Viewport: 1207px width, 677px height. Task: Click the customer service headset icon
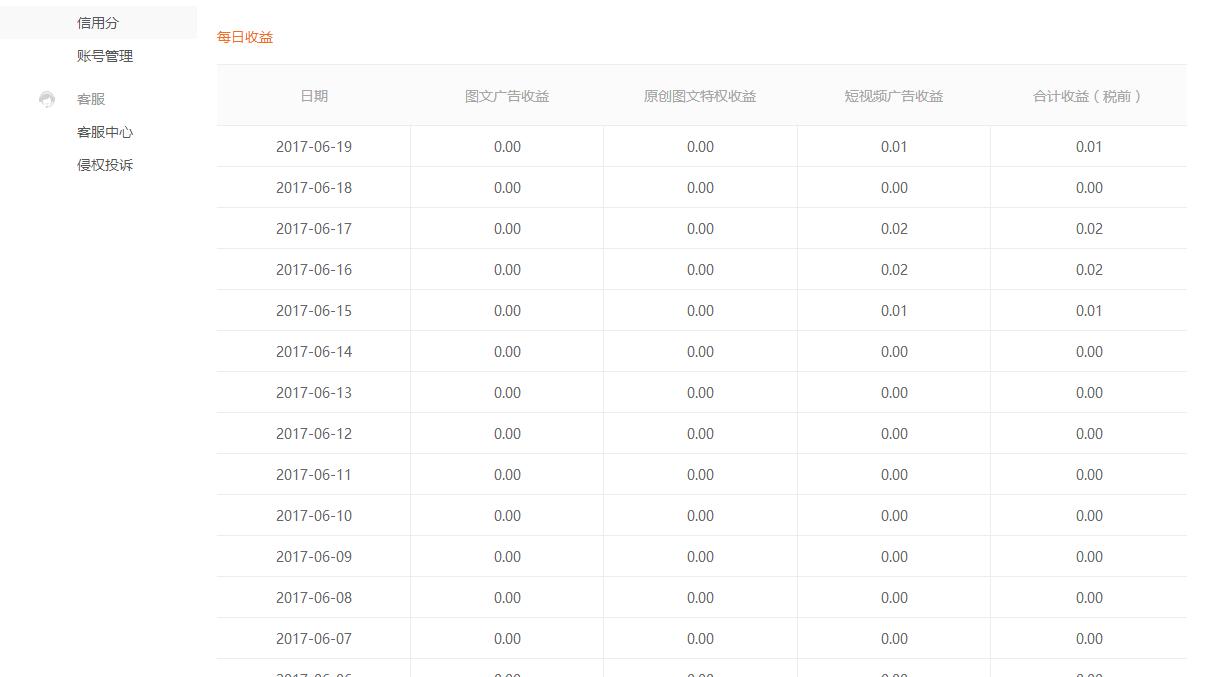[47, 99]
